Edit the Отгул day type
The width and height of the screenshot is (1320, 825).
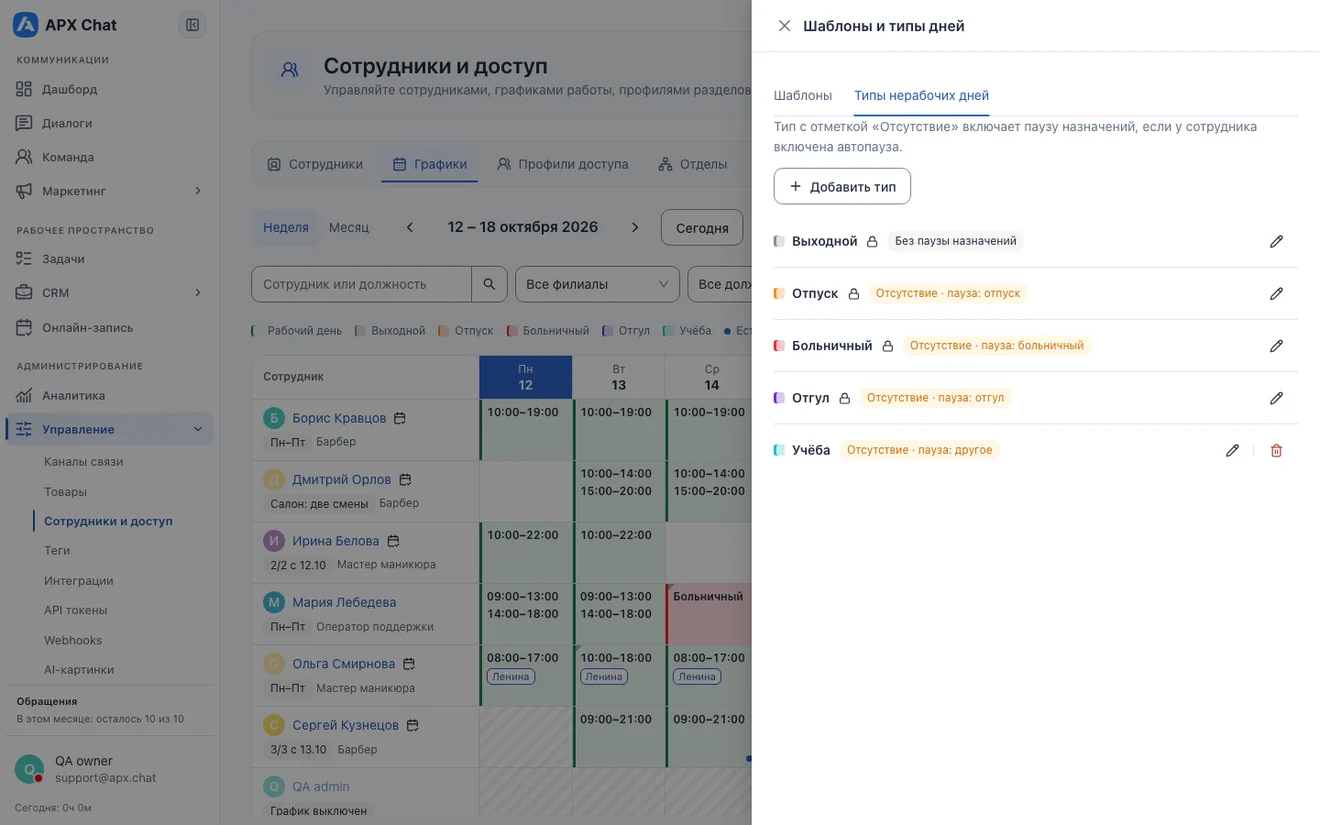click(x=1276, y=398)
